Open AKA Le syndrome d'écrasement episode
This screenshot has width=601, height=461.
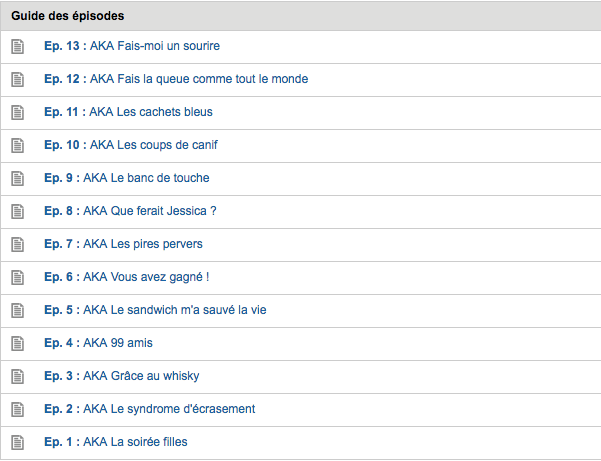149,409
